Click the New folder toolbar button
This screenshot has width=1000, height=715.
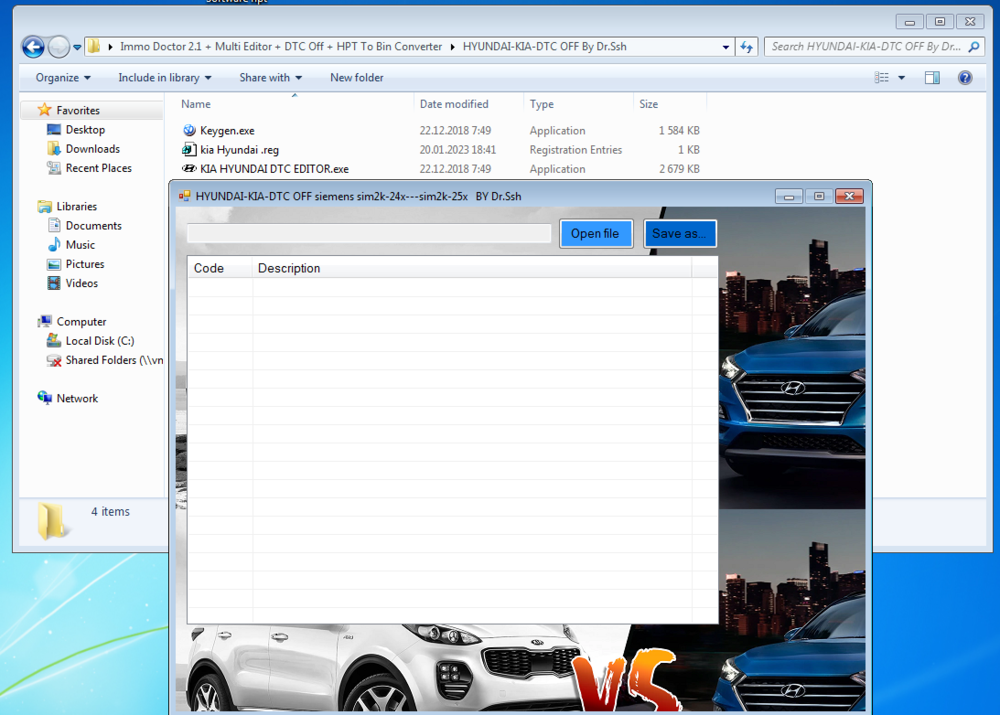click(356, 77)
